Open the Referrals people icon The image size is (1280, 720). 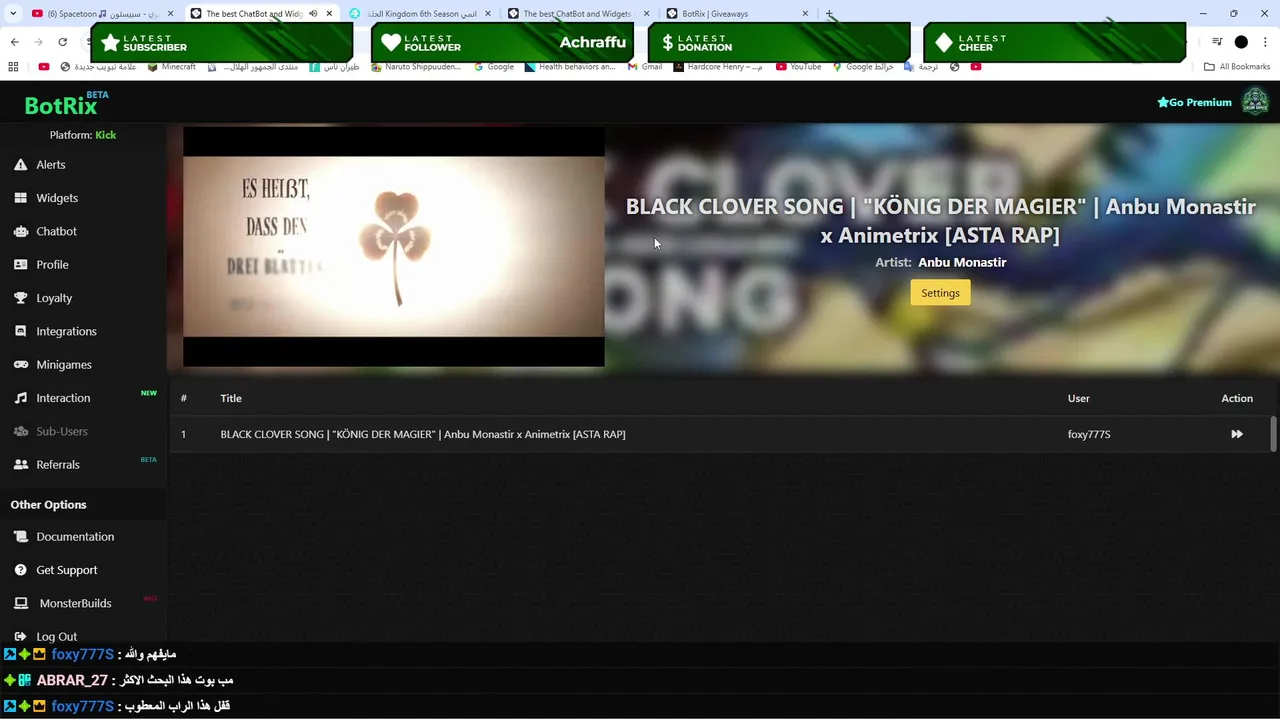[20, 465]
